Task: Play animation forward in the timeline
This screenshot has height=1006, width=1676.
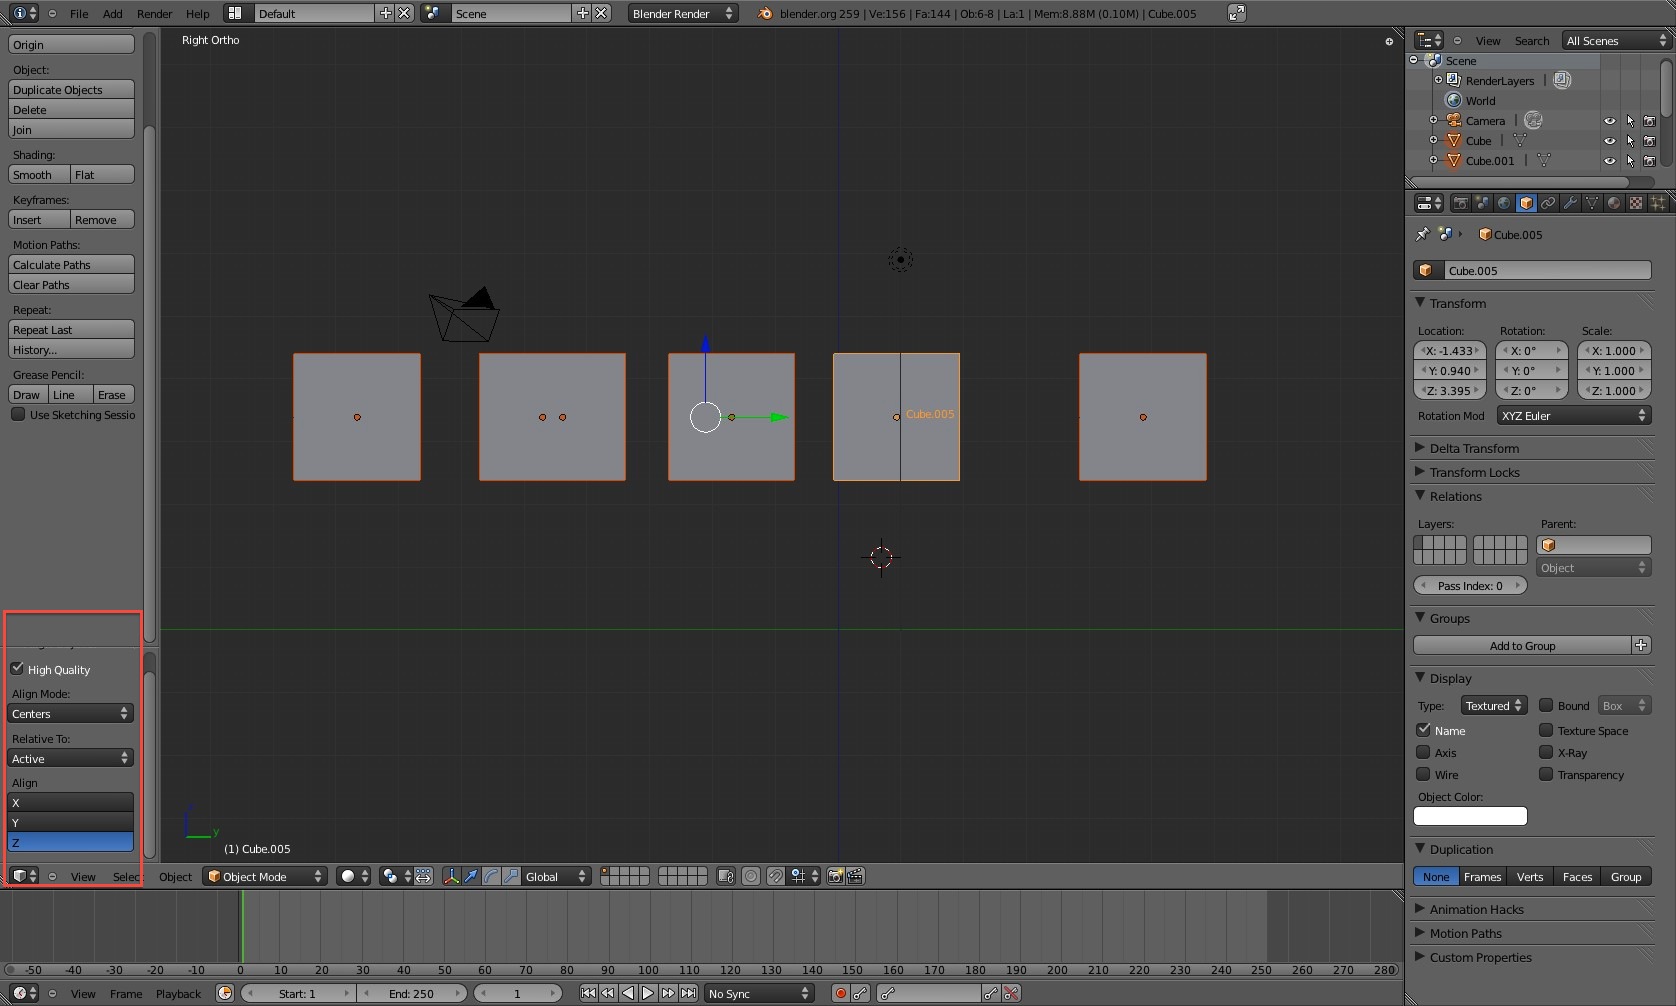Action: coord(648,993)
